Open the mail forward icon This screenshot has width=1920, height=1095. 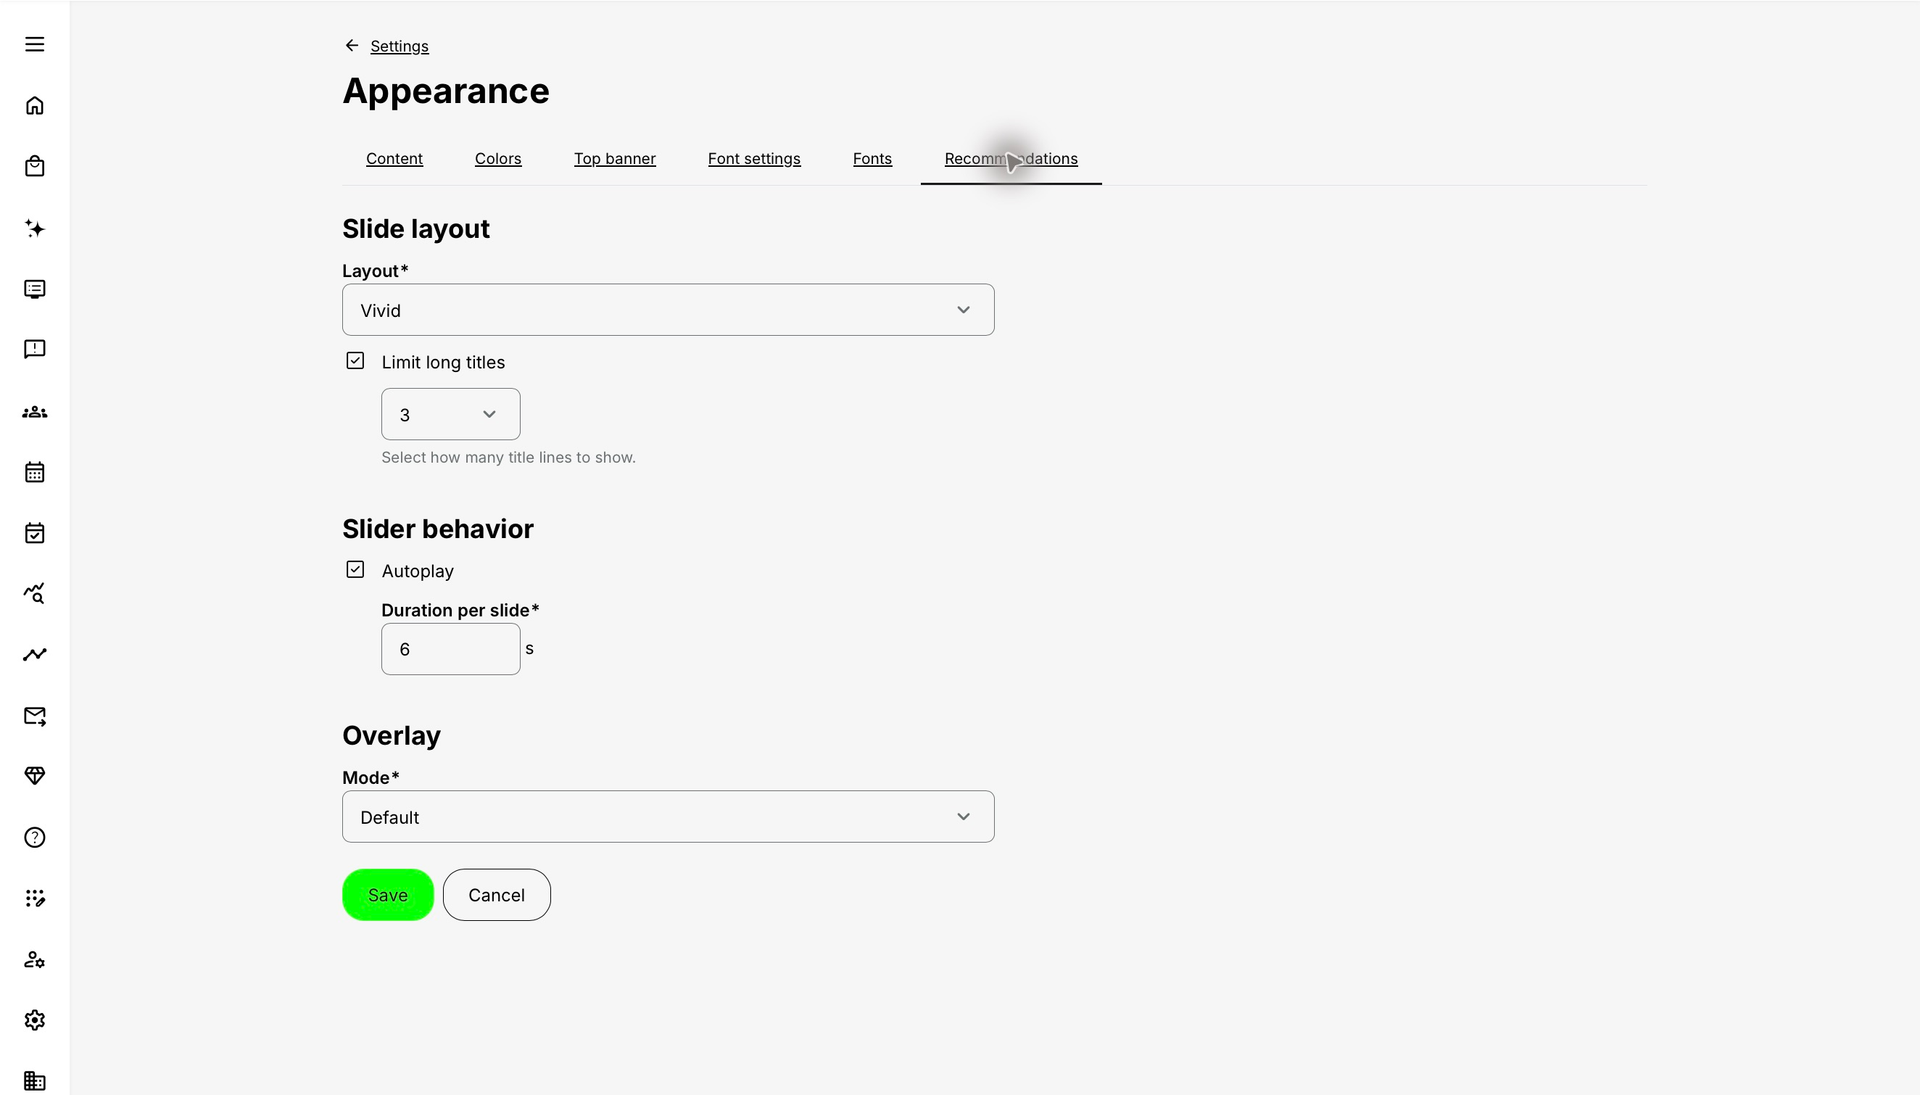tap(35, 716)
